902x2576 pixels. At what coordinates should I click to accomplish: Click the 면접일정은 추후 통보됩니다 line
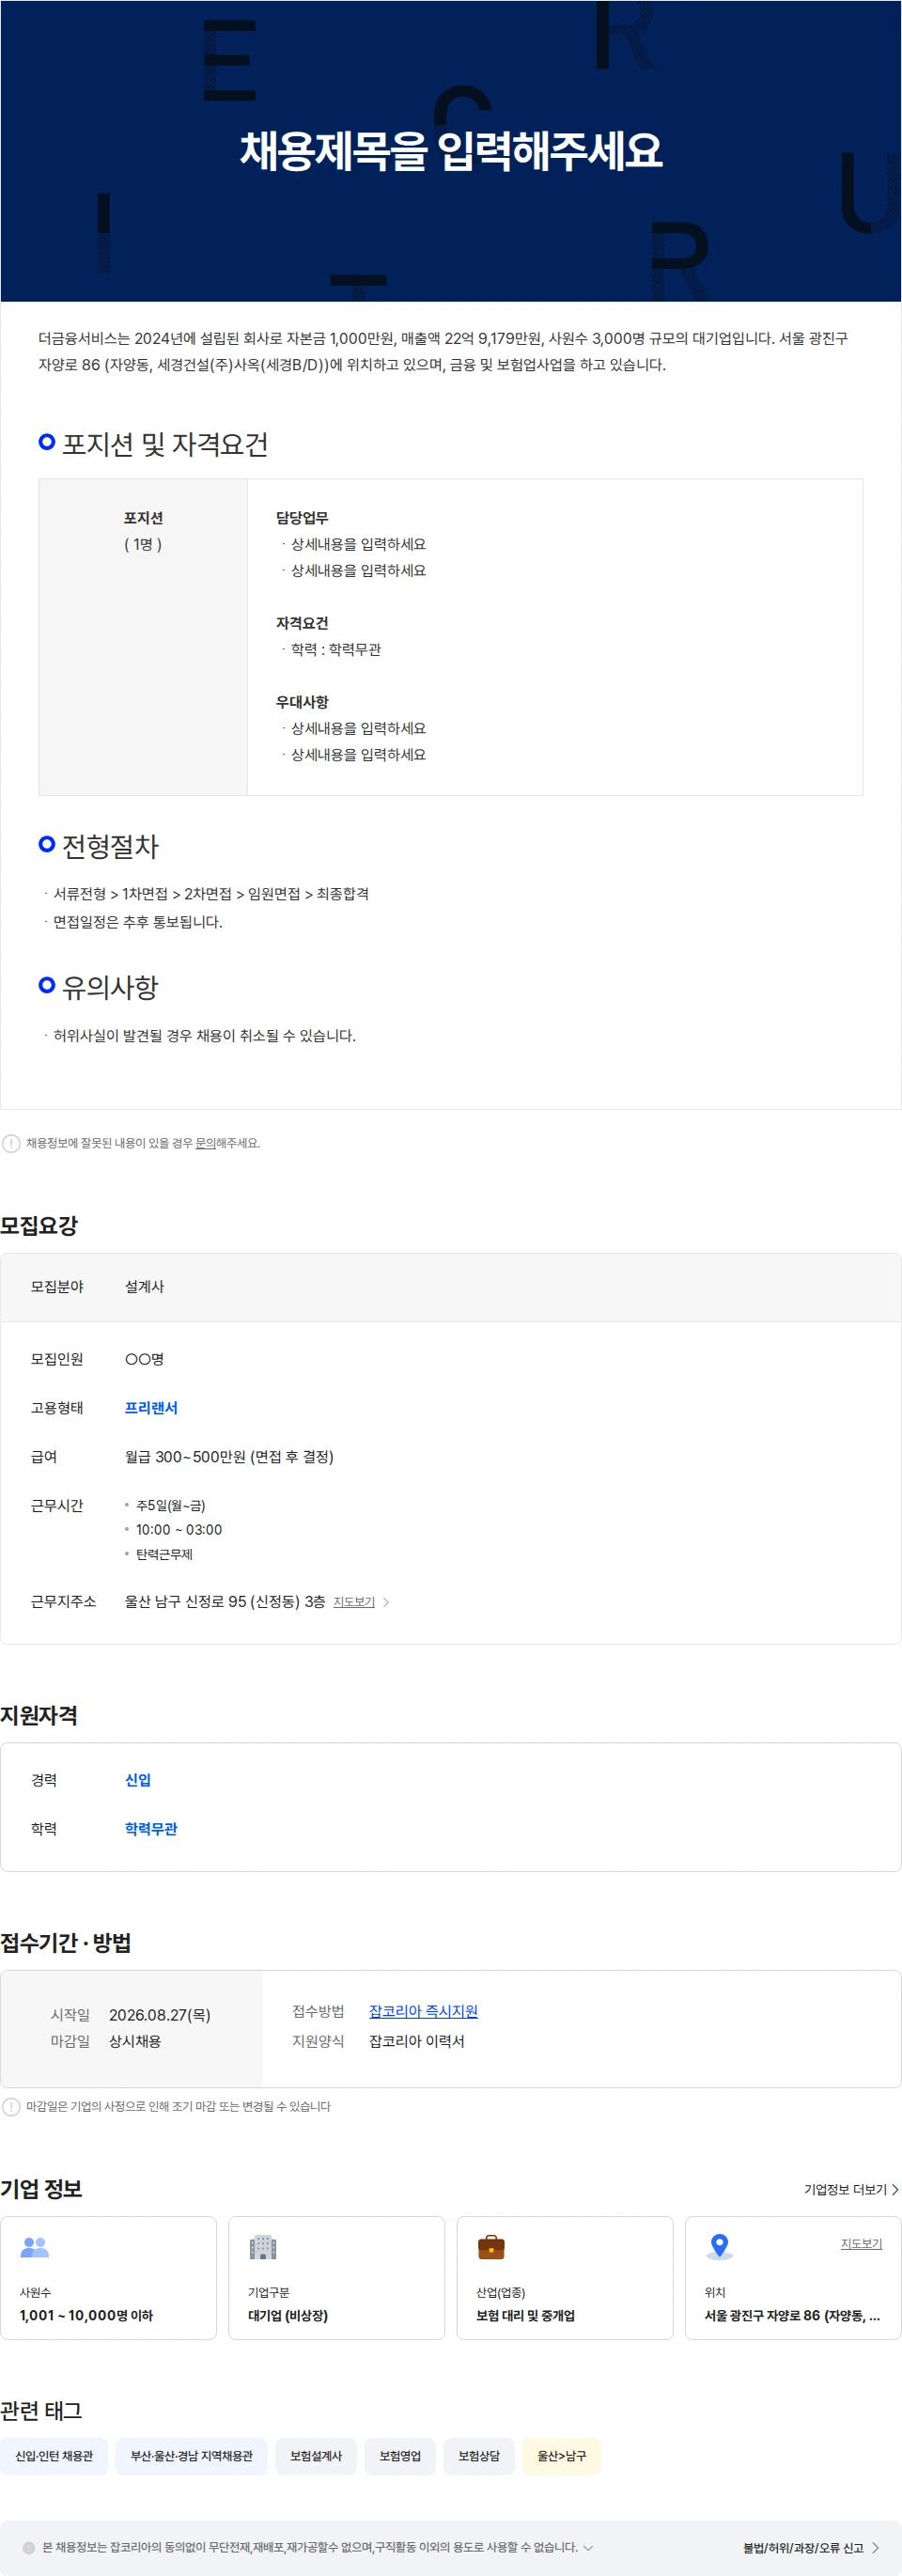(x=138, y=921)
